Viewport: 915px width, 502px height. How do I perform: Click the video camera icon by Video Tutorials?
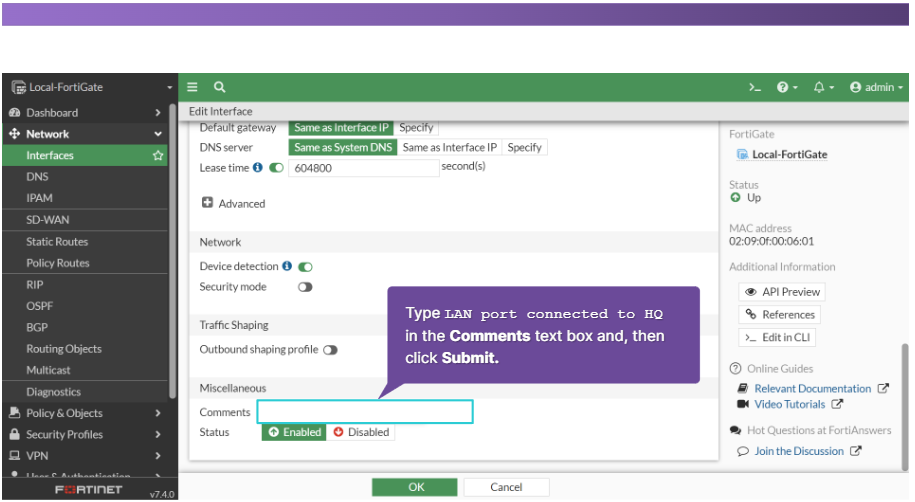(743, 404)
